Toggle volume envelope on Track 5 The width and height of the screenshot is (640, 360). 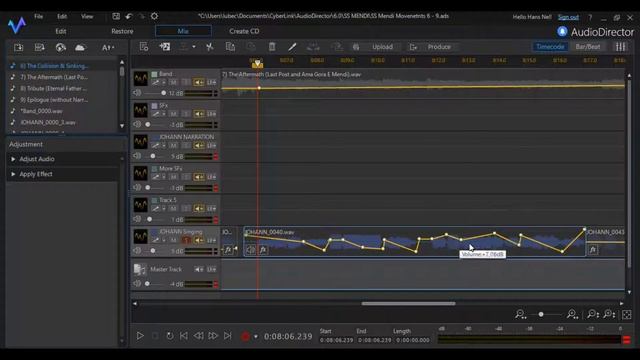[x=156, y=209]
